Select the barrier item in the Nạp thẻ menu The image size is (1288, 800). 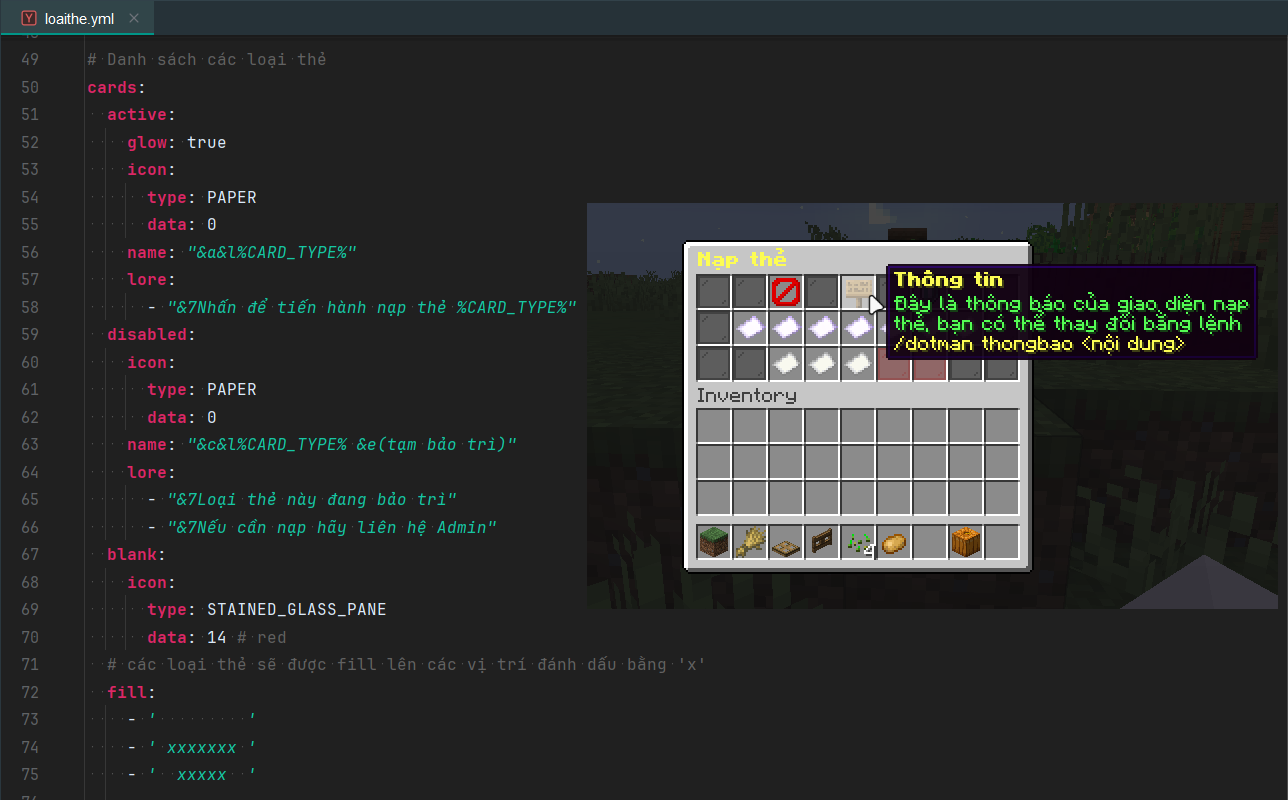click(x=785, y=290)
